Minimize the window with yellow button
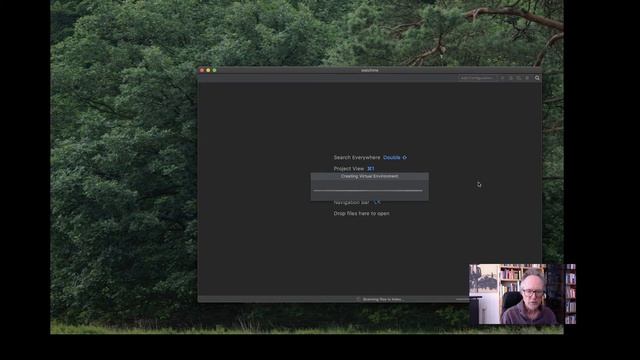This screenshot has width=640, height=360. coord(208,70)
